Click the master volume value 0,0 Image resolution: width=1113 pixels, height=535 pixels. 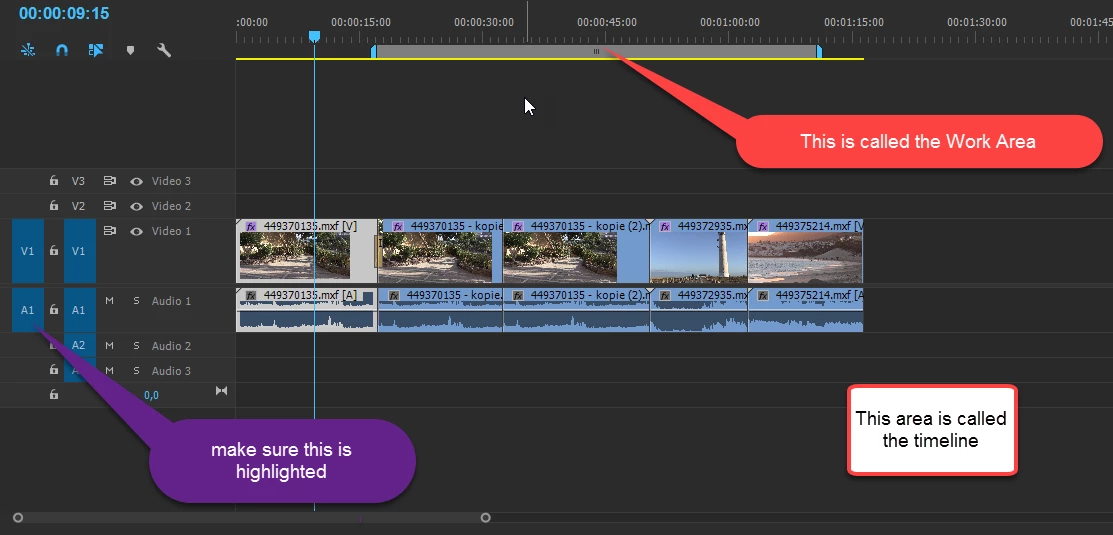tap(151, 395)
